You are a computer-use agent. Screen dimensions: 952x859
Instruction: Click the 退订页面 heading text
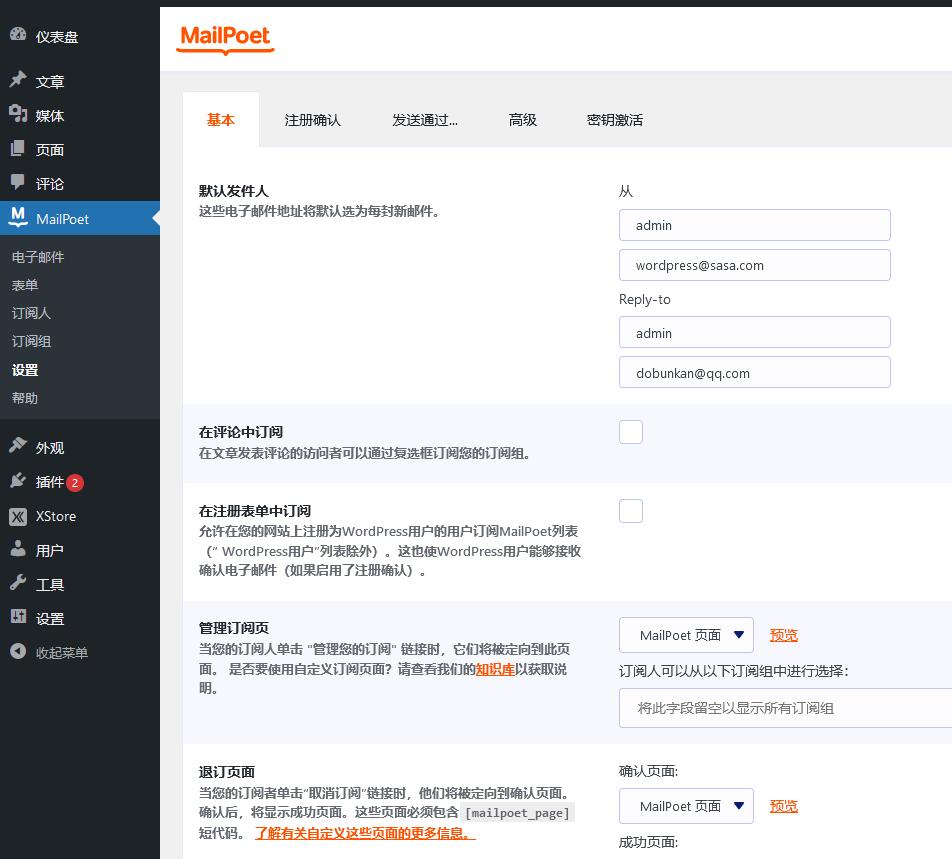point(227,772)
